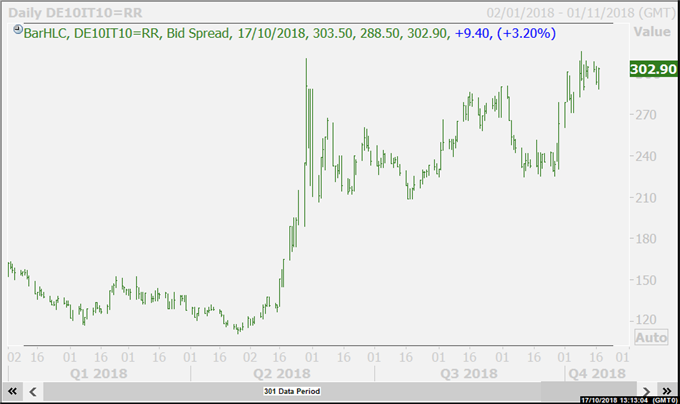Click the 302.90 current value label

click(x=653, y=69)
